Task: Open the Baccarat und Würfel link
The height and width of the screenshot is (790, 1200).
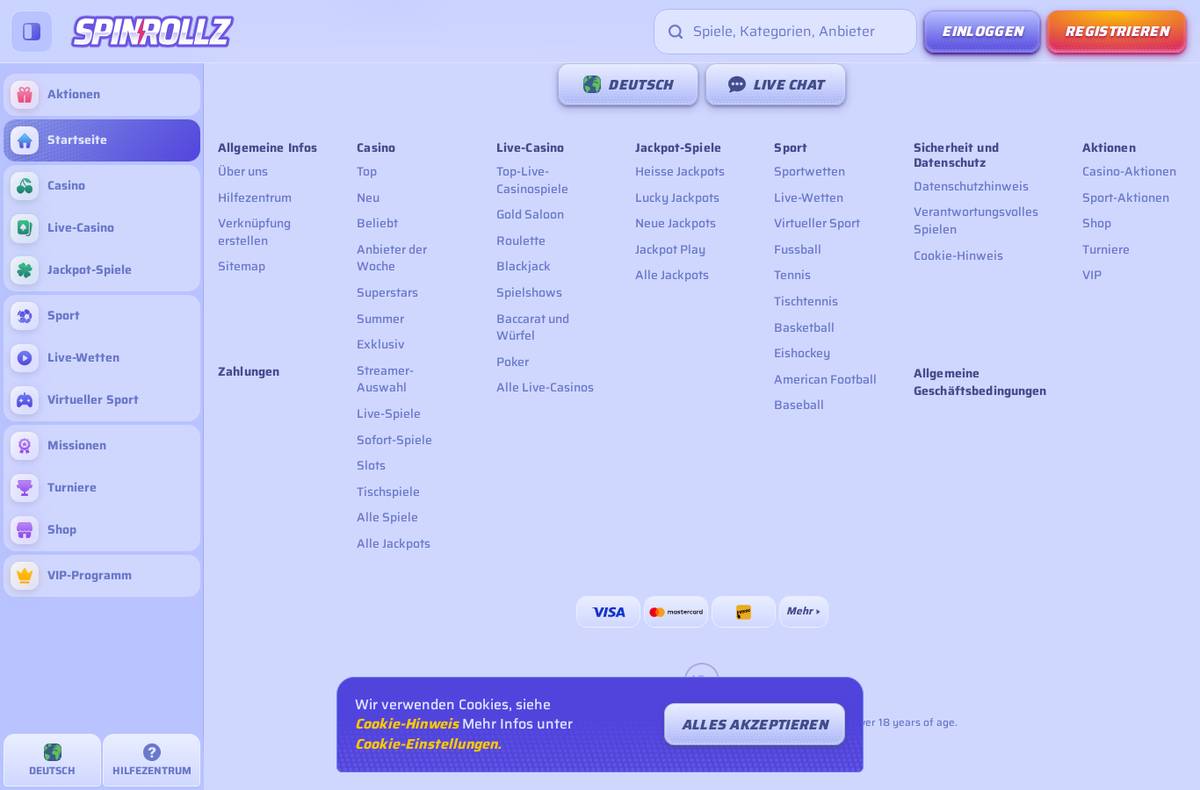Action: [x=533, y=327]
